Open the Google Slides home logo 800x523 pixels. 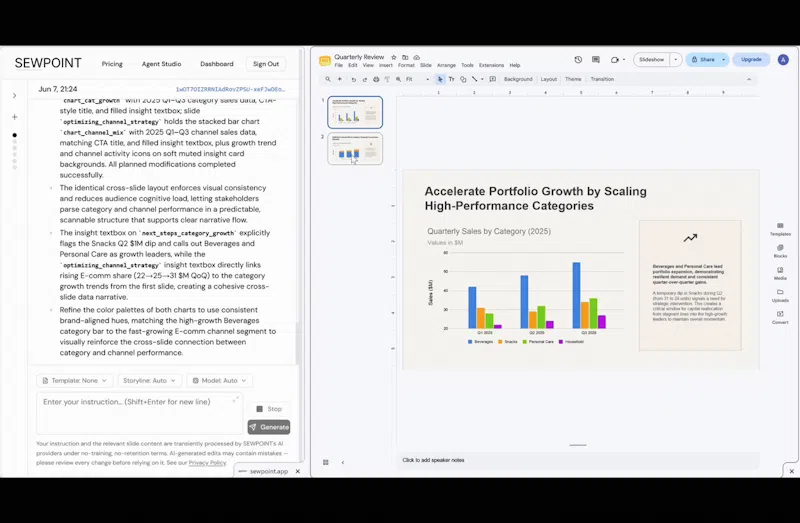(x=325, y=61)
